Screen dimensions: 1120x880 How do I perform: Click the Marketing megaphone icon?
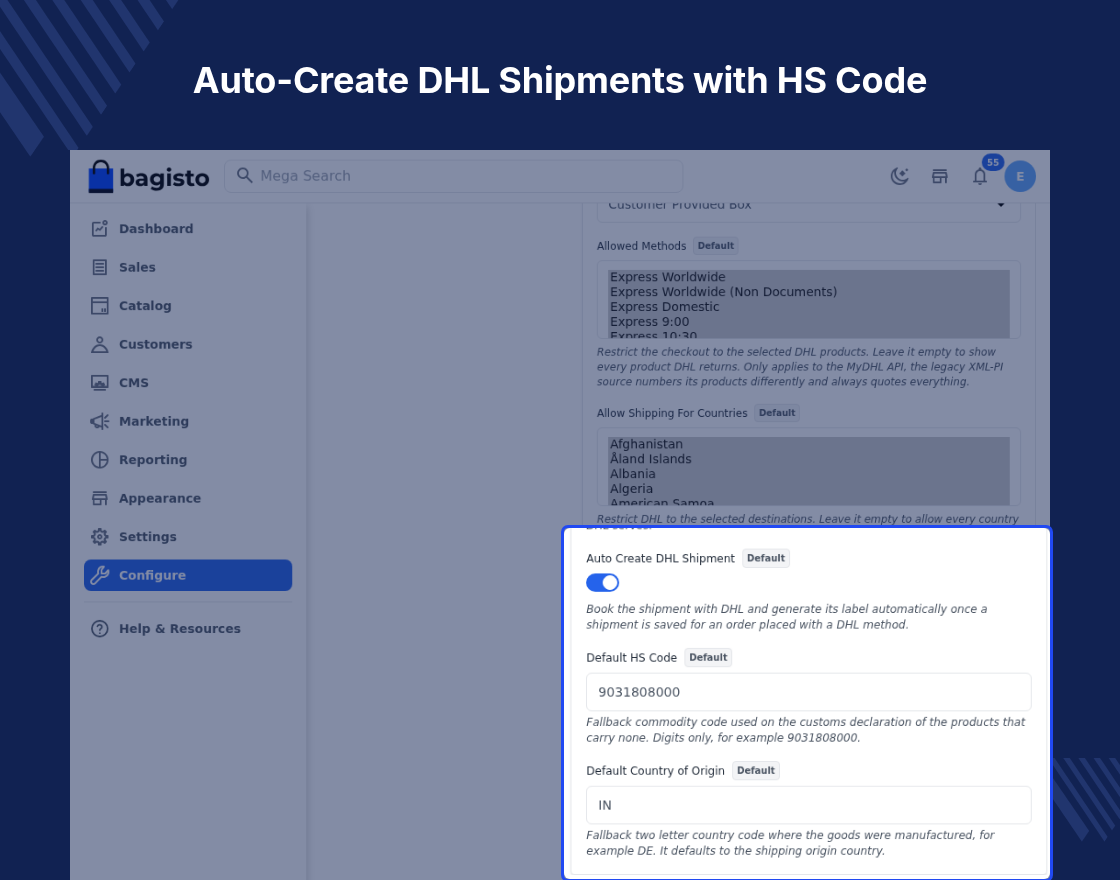click(99, 421)
